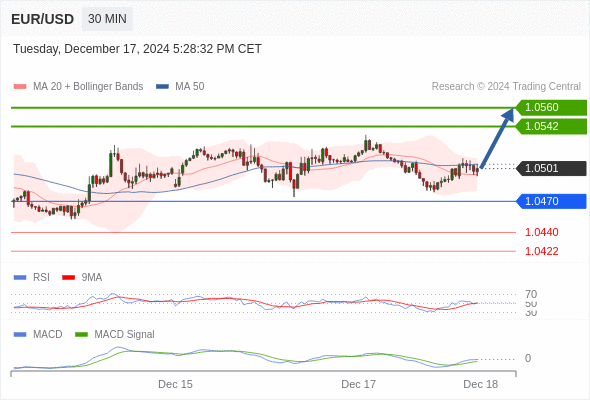Click the 30 MIN timeframe badge
590x400 pixels.
pos(107,19)
